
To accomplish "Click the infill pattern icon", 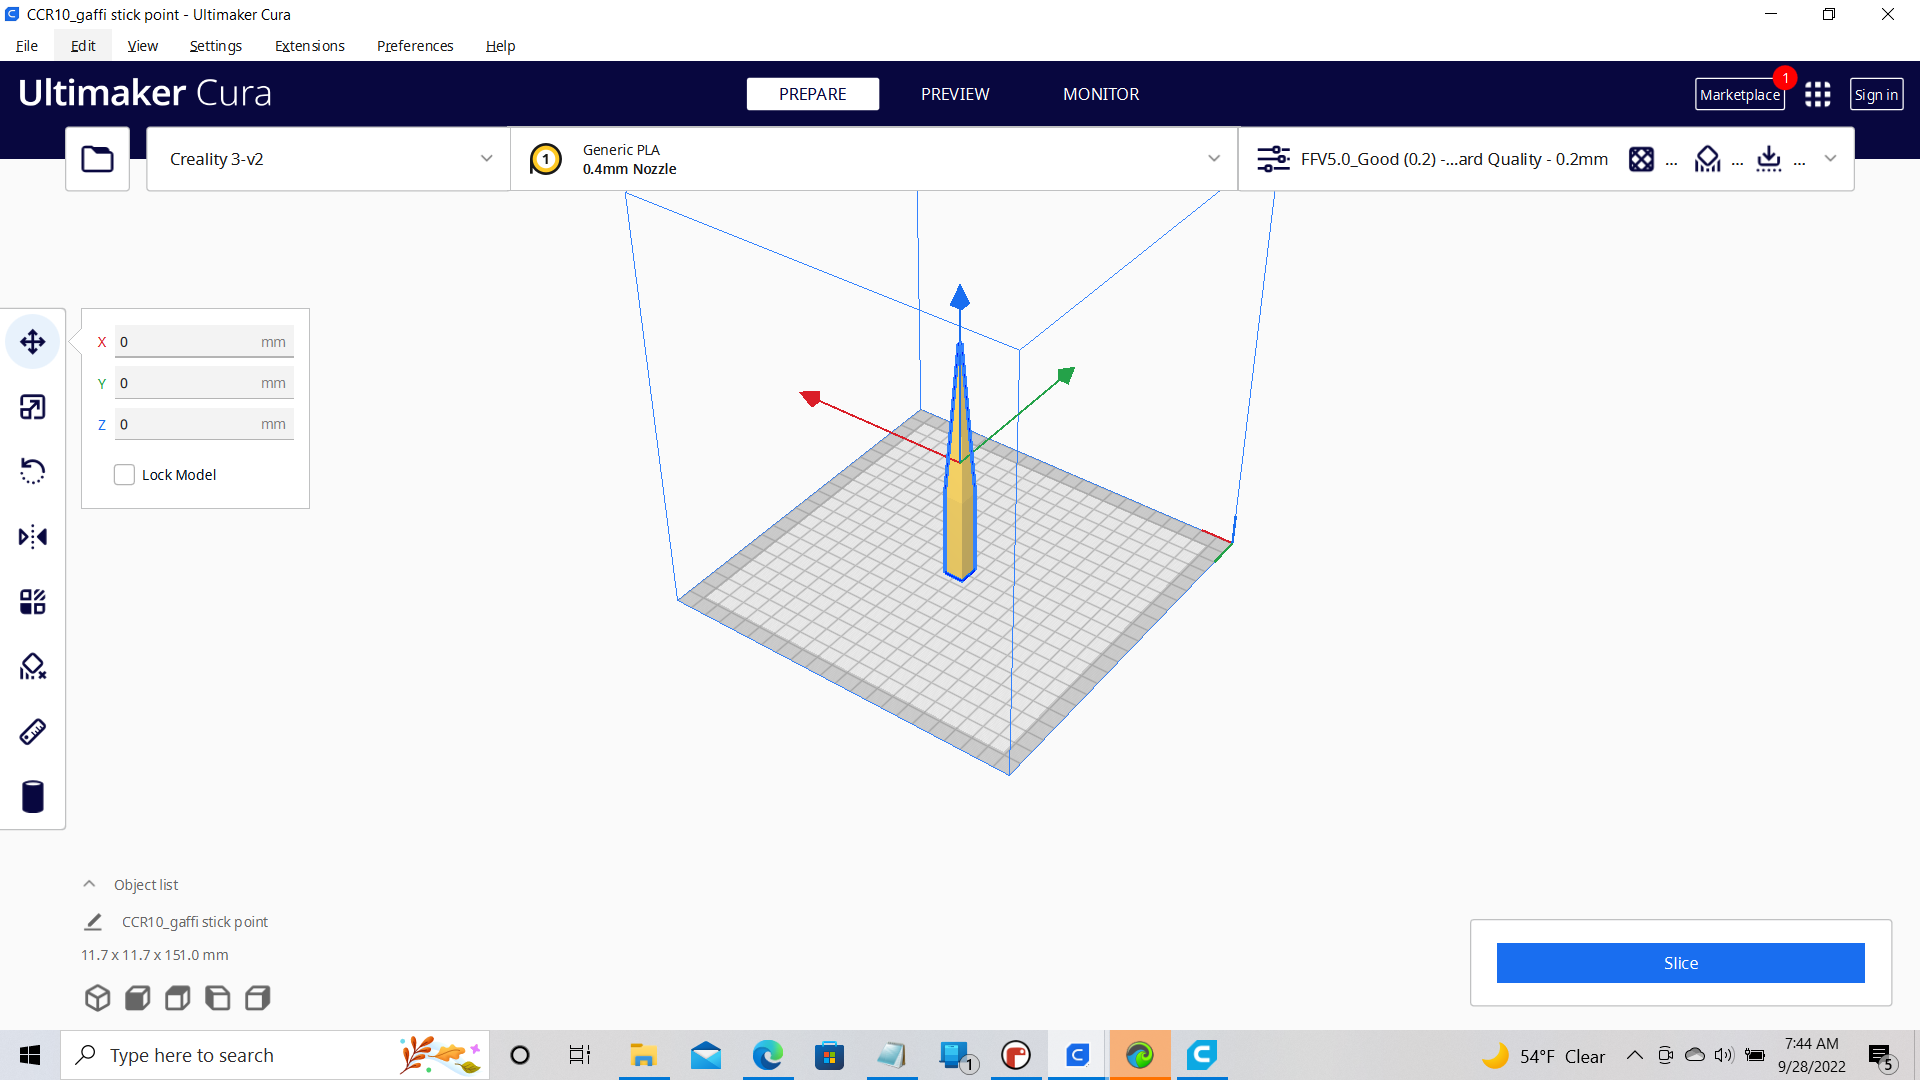I will coord(1641,159).
